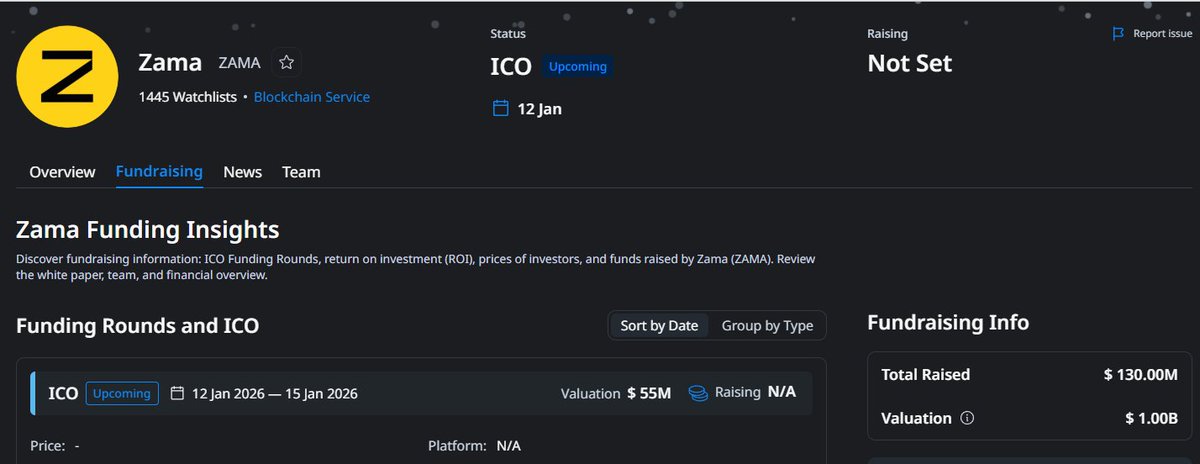Click the Platform: N/A field

tap(474, 445)
